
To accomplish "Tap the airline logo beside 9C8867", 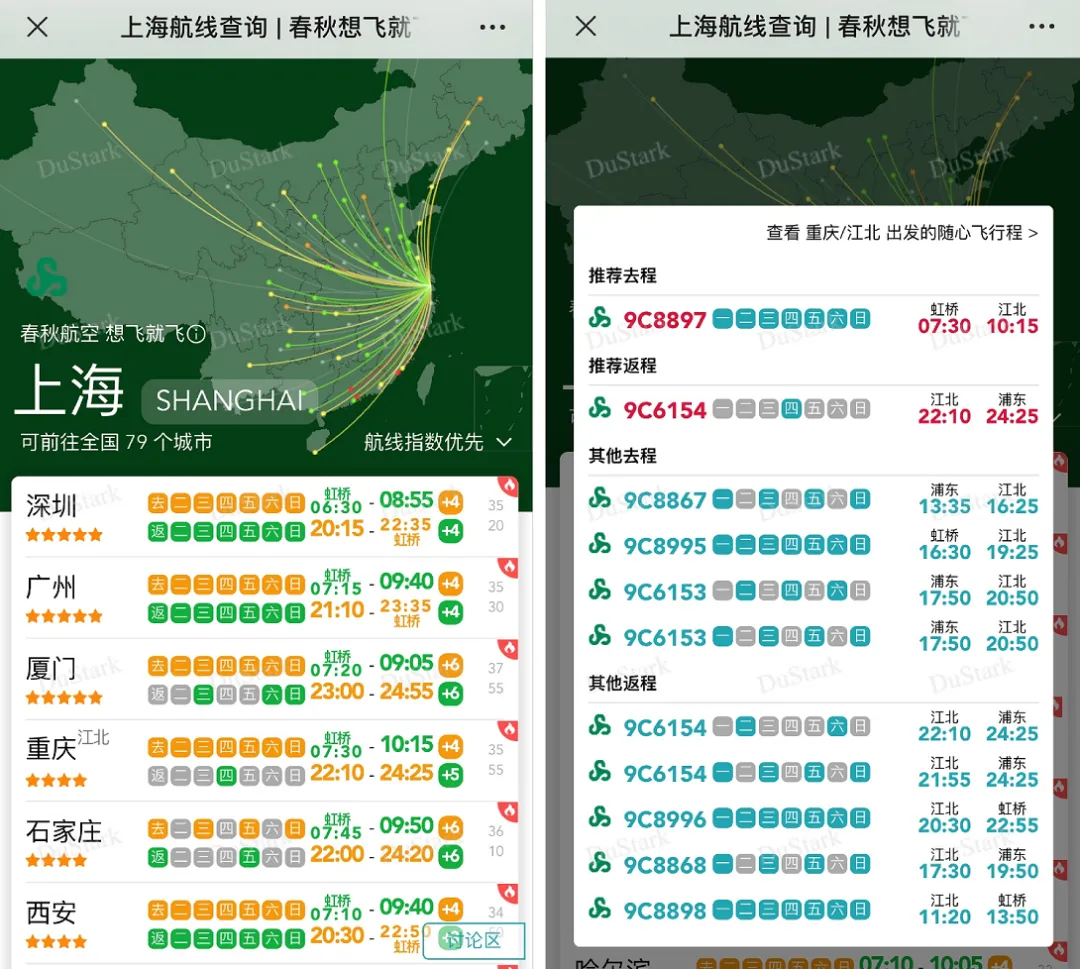I will pos(600,498).
